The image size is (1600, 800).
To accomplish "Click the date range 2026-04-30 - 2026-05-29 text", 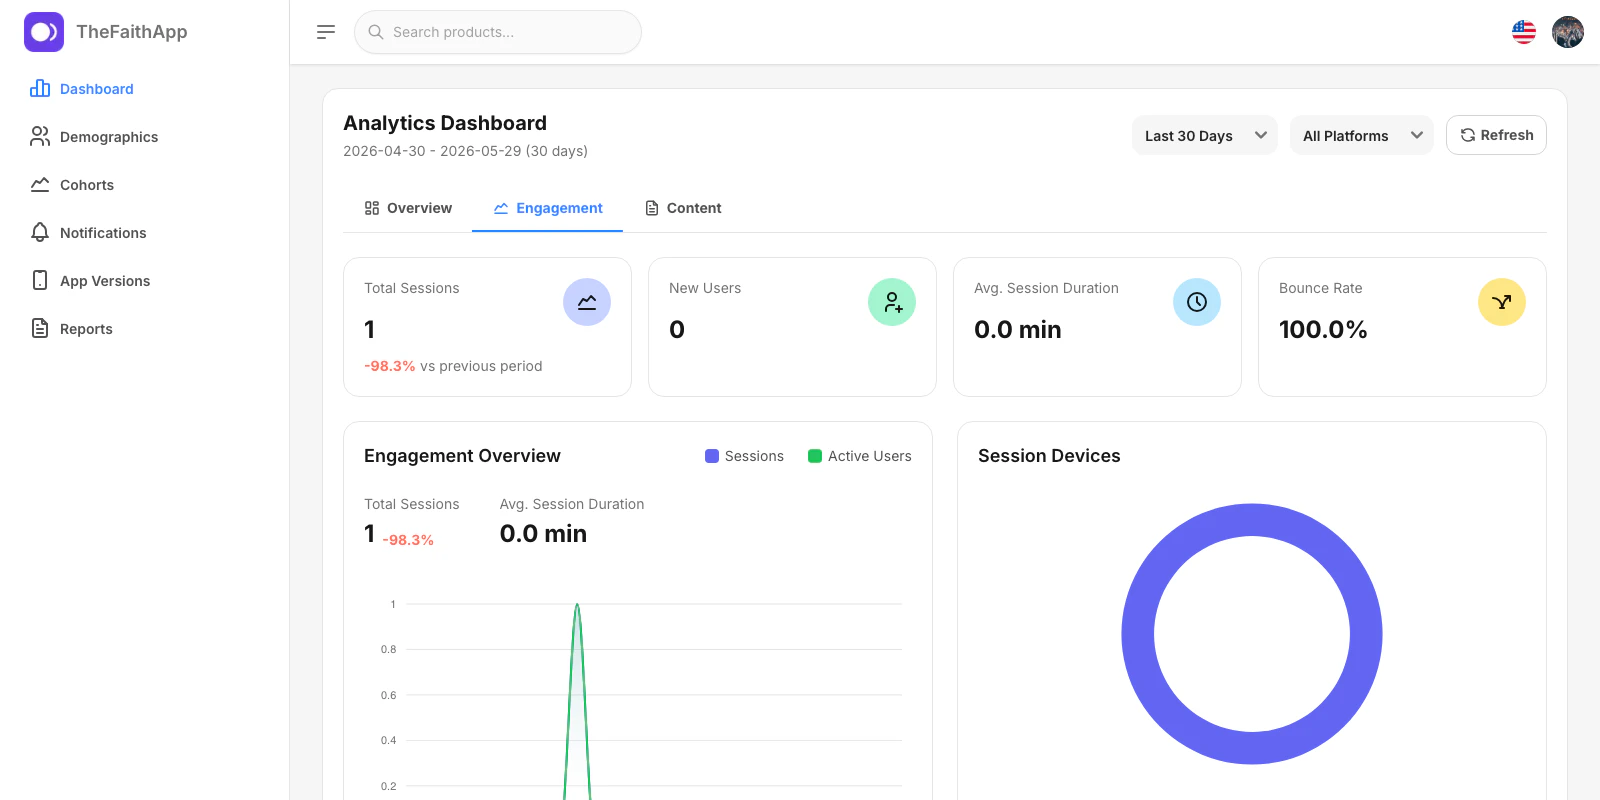I will pos(465,151).
